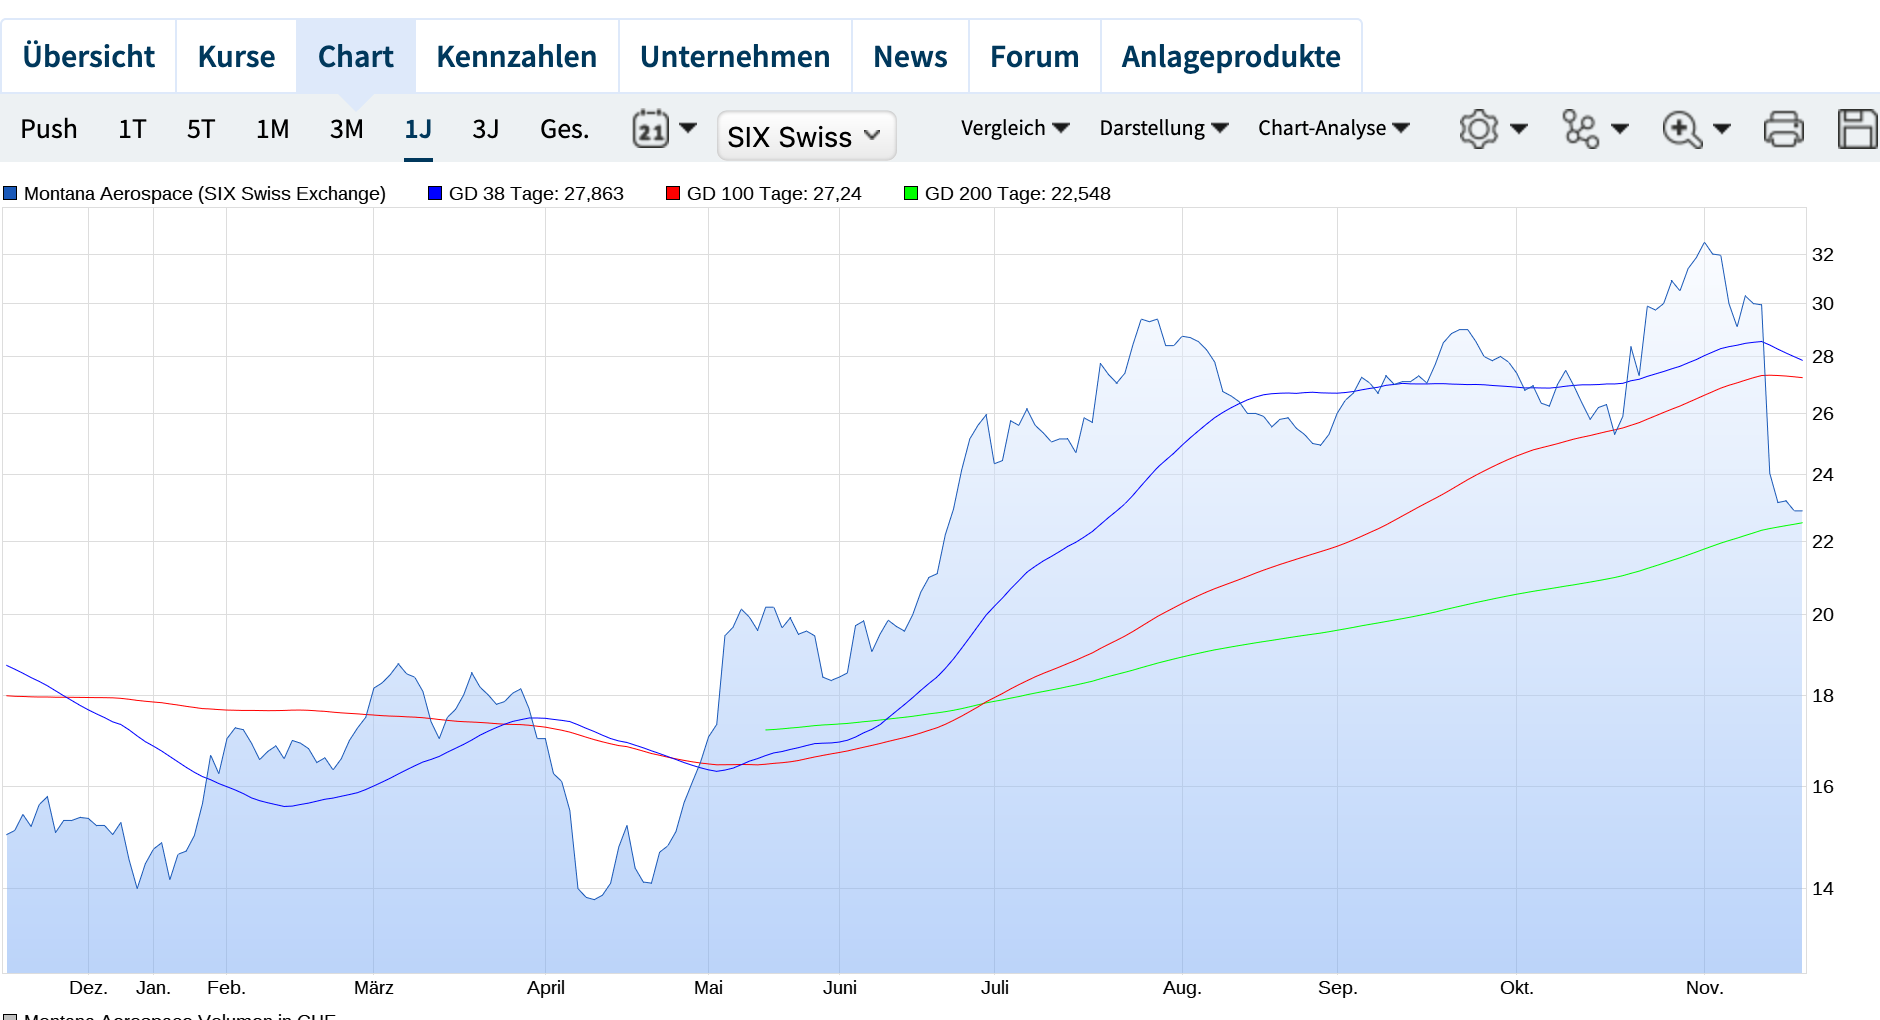Open the calendar date picker icon
1880x1020 pixels.
click(651, 129)
